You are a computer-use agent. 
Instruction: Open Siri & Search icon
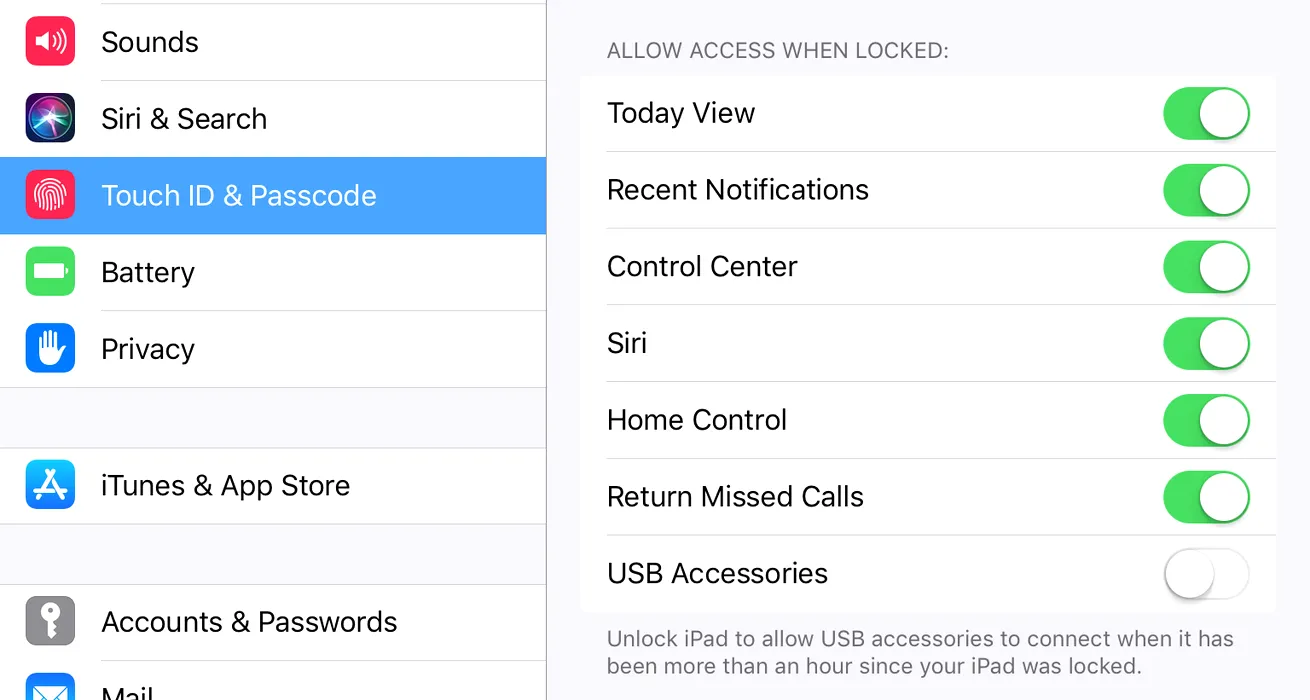pyautogui.click(x=50, y=118)
